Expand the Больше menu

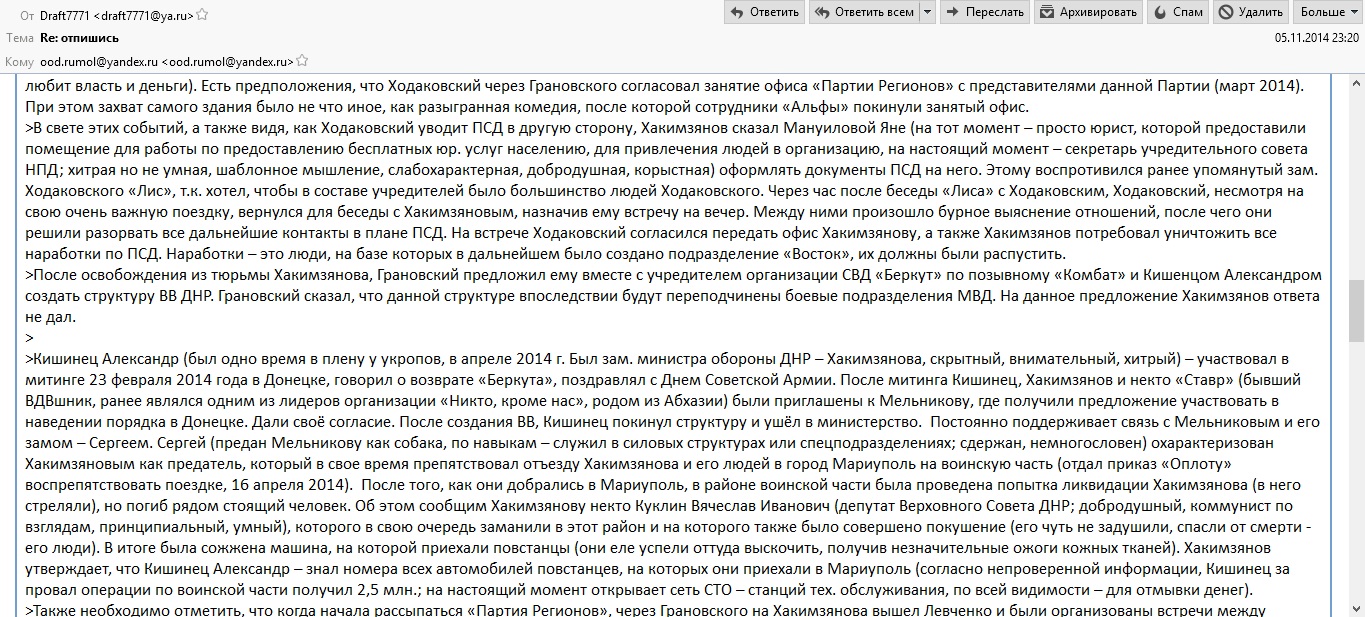click(1329, 12)
